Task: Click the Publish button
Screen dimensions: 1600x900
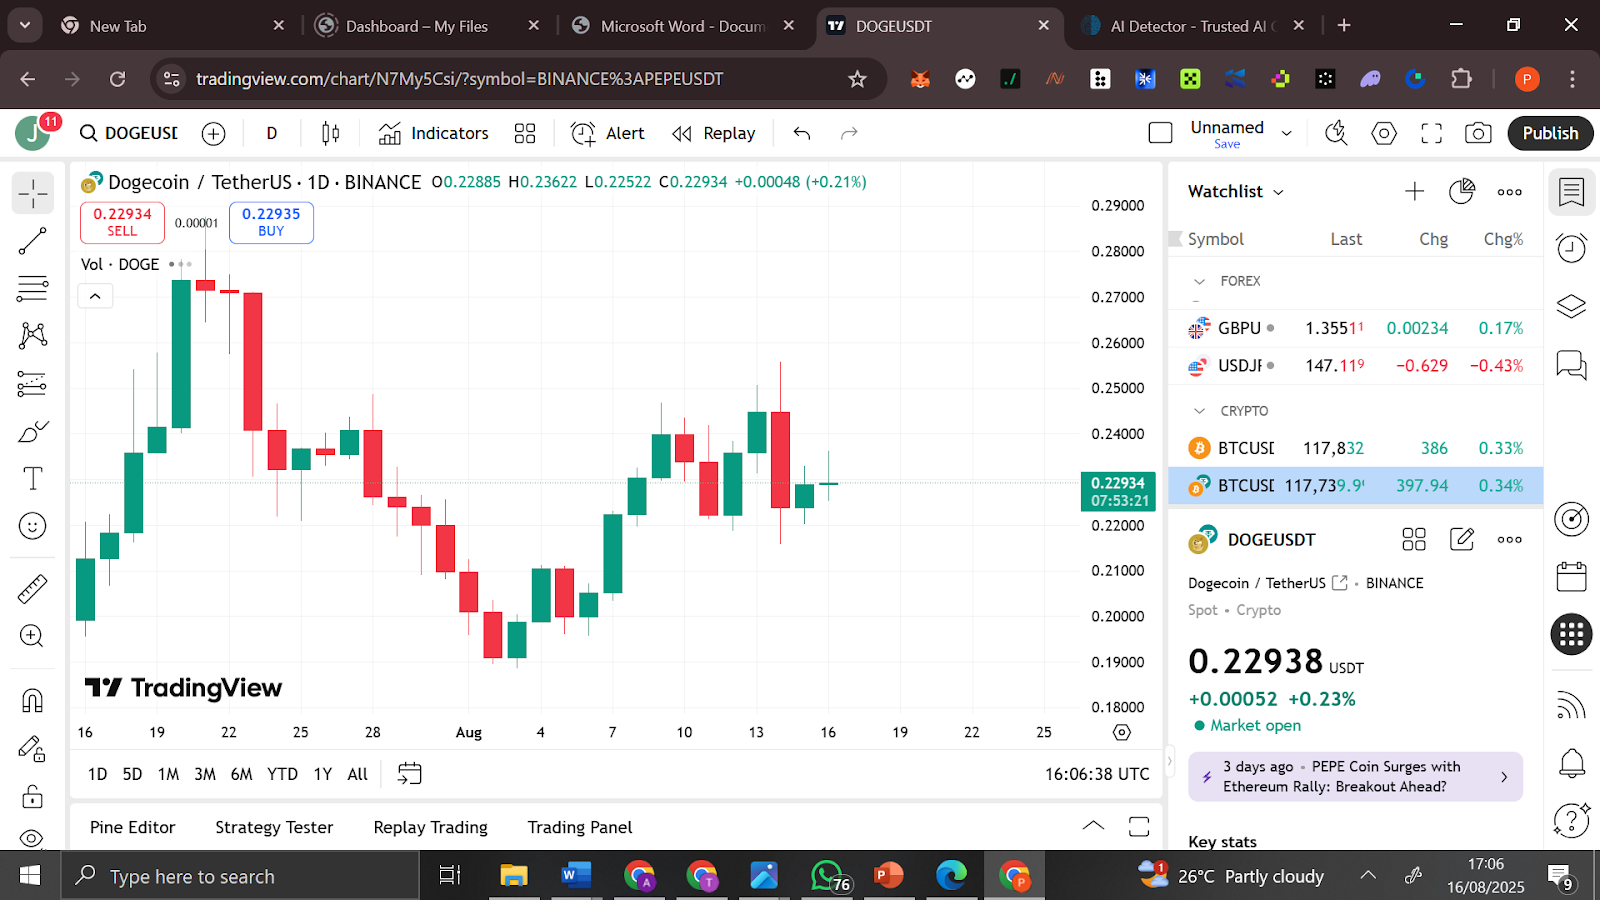Action: tap(1550, 133)
